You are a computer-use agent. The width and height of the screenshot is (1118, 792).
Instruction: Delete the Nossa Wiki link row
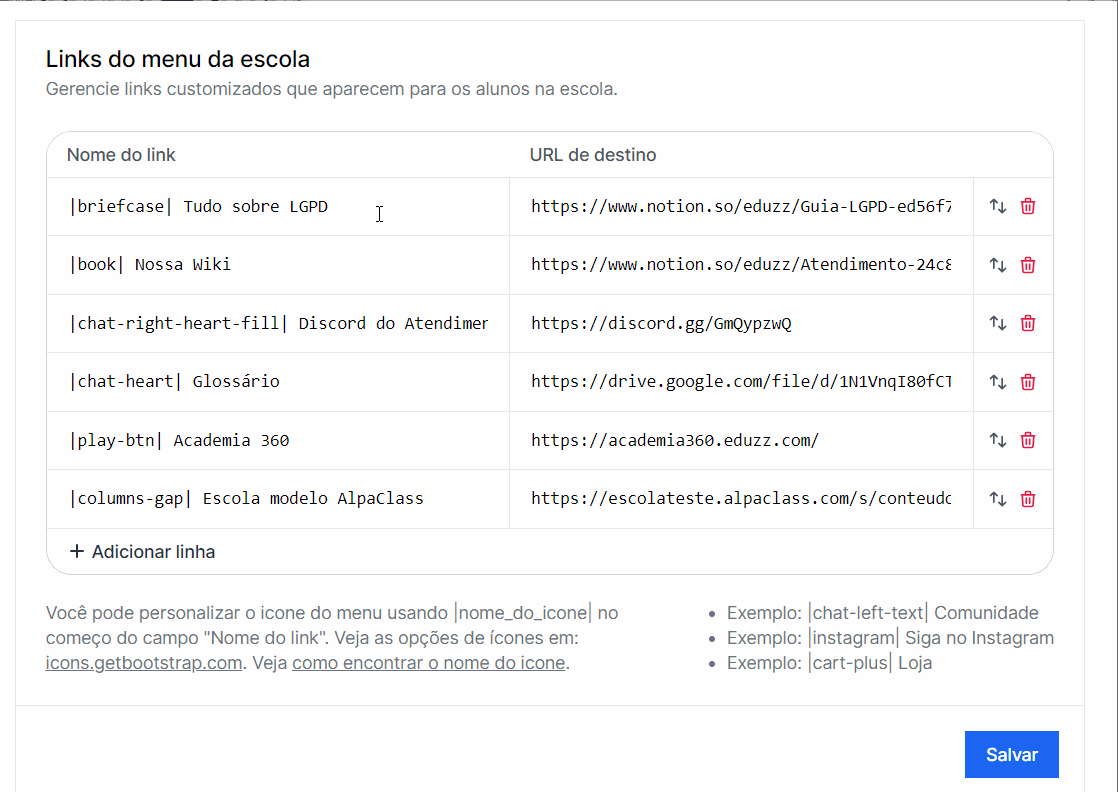1028,265
